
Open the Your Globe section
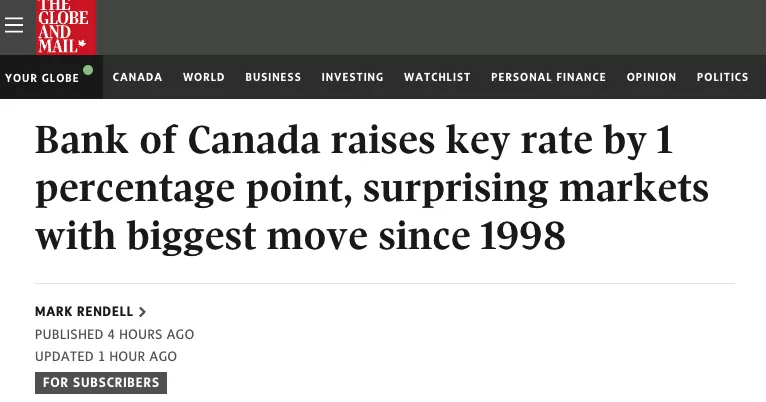42,78
